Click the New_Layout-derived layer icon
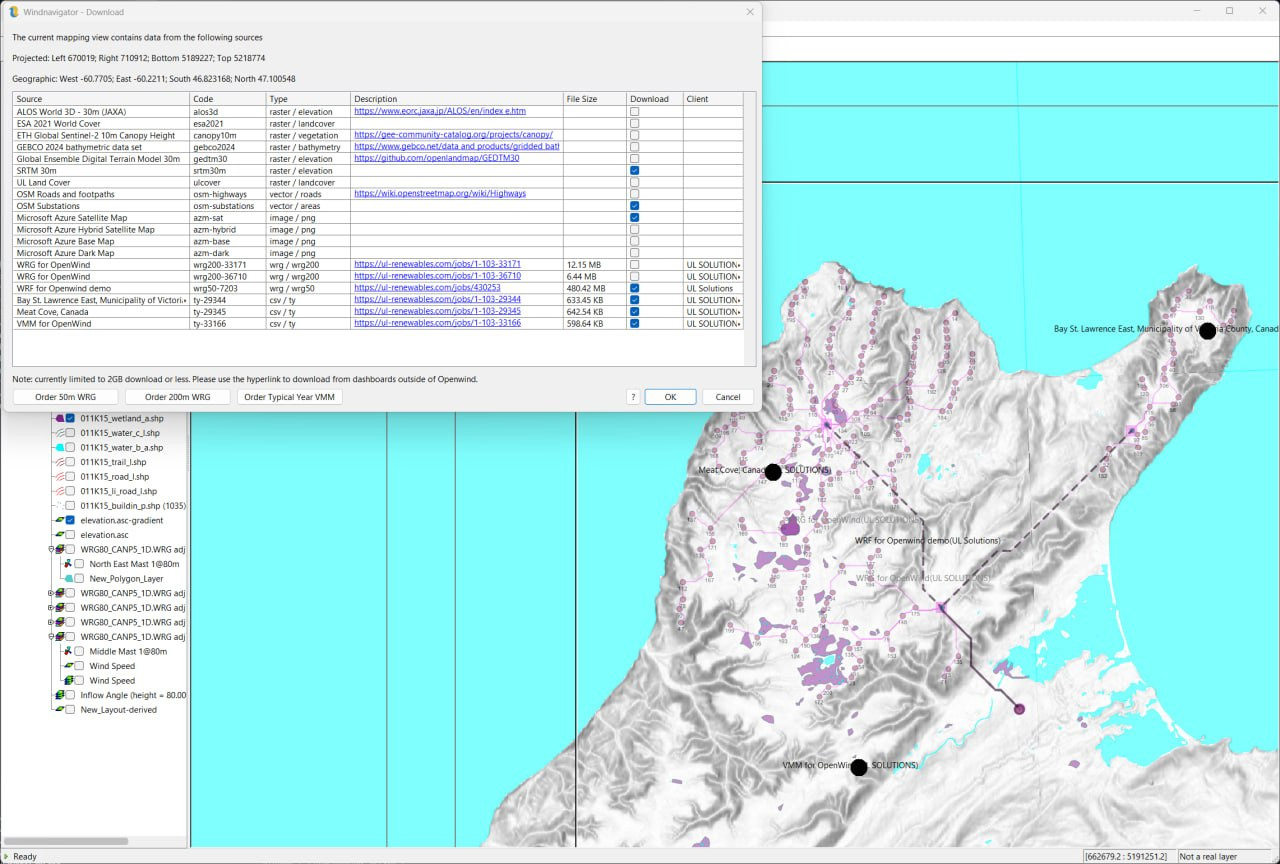The width and height of the screenshot is (1280, 864). (60, 709)
